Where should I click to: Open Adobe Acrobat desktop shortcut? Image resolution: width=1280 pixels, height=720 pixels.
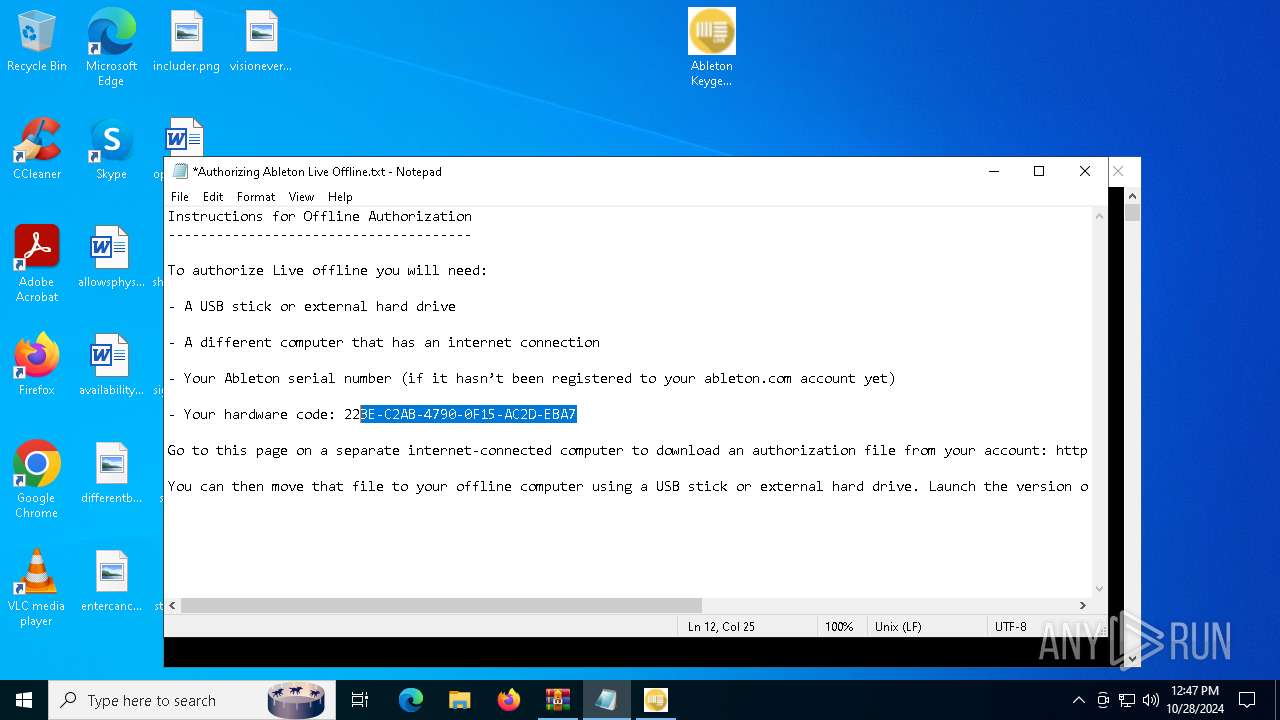coord(37,264)
